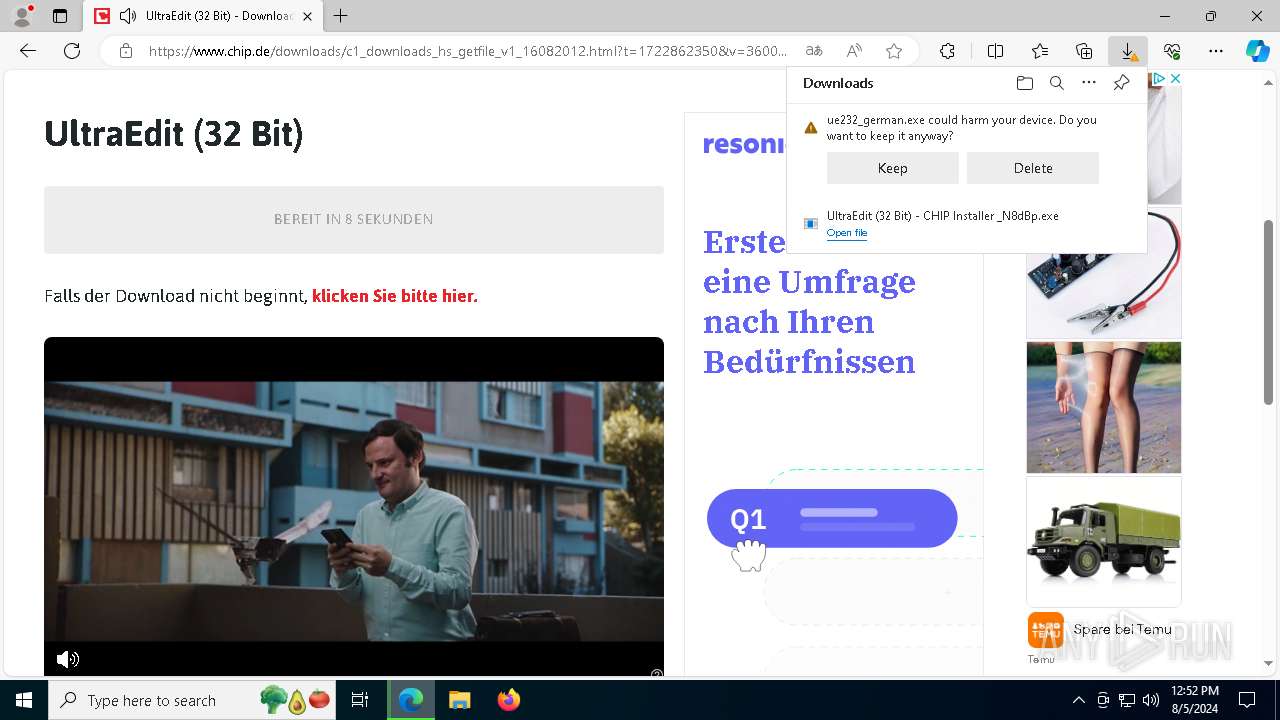Close the UltraEdit (32 Bit) tab
Image resolution: width=1280 pixels, height=720 pixels.
click(307, 16)
